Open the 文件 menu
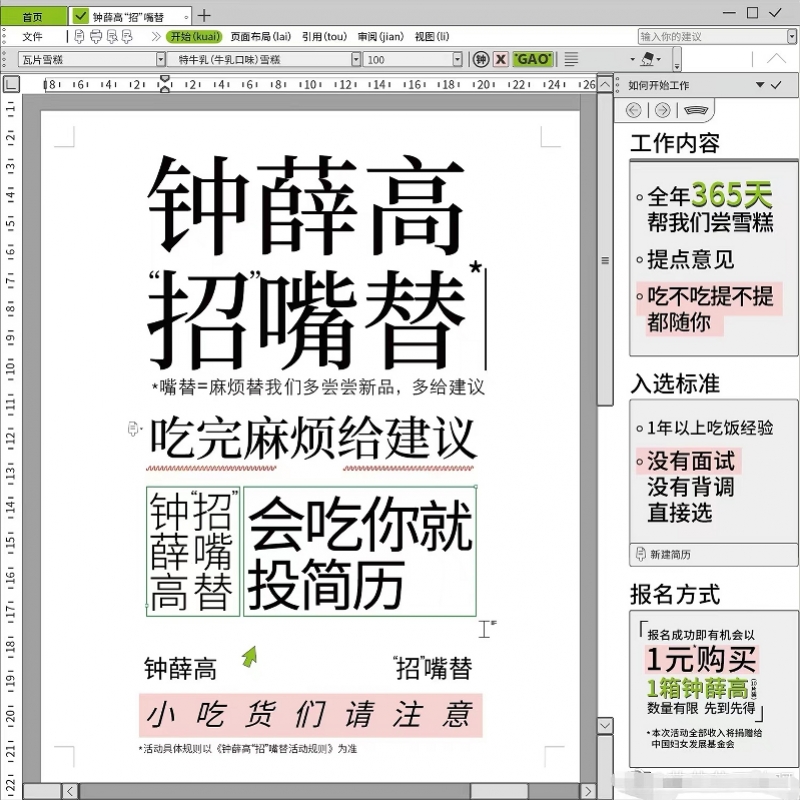800x800 pixels. 35,36
